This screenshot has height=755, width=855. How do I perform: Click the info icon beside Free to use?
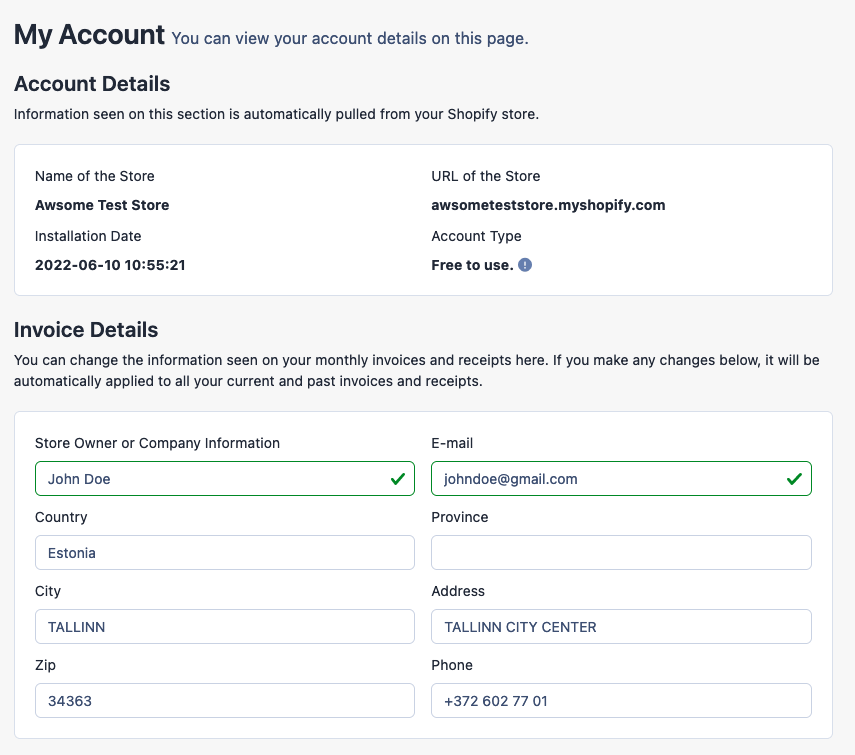pos(525,265)
